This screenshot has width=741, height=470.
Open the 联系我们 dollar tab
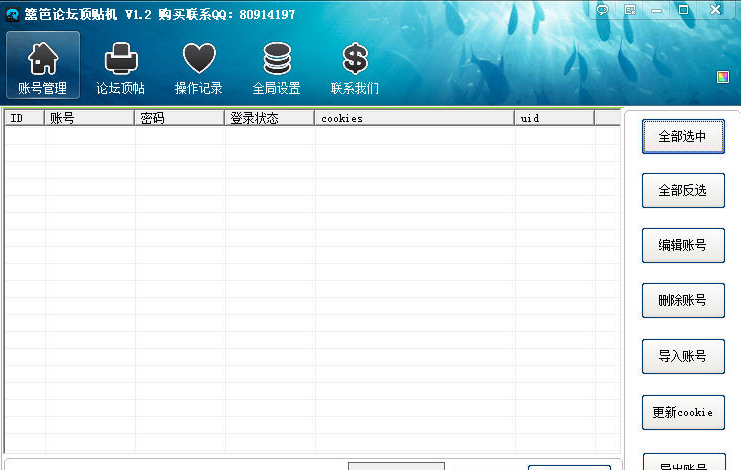[354, 68]
